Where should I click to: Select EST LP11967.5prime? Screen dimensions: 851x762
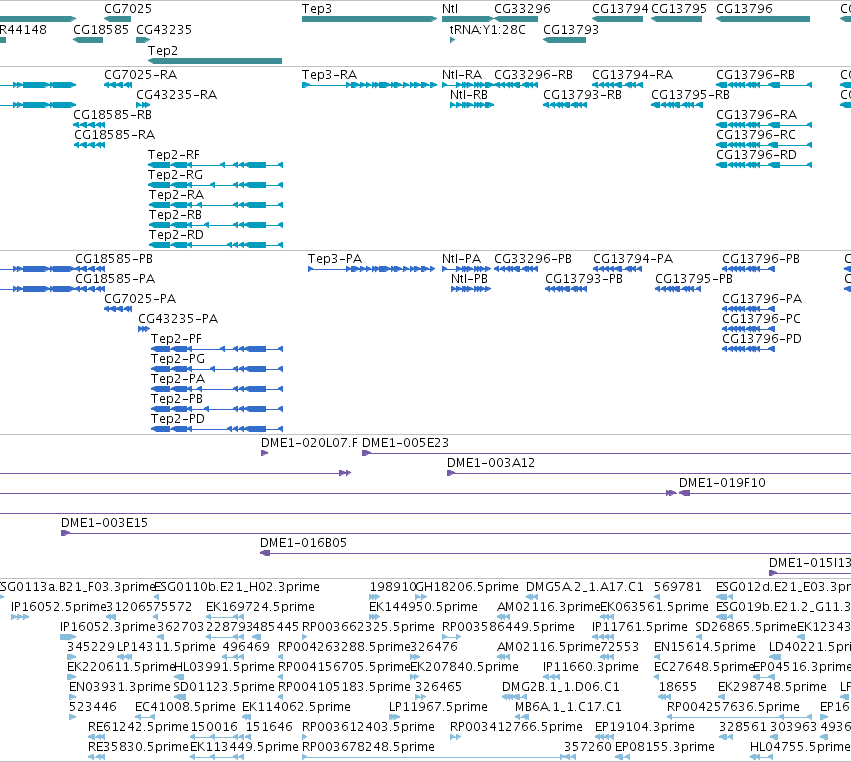point(438,707)
